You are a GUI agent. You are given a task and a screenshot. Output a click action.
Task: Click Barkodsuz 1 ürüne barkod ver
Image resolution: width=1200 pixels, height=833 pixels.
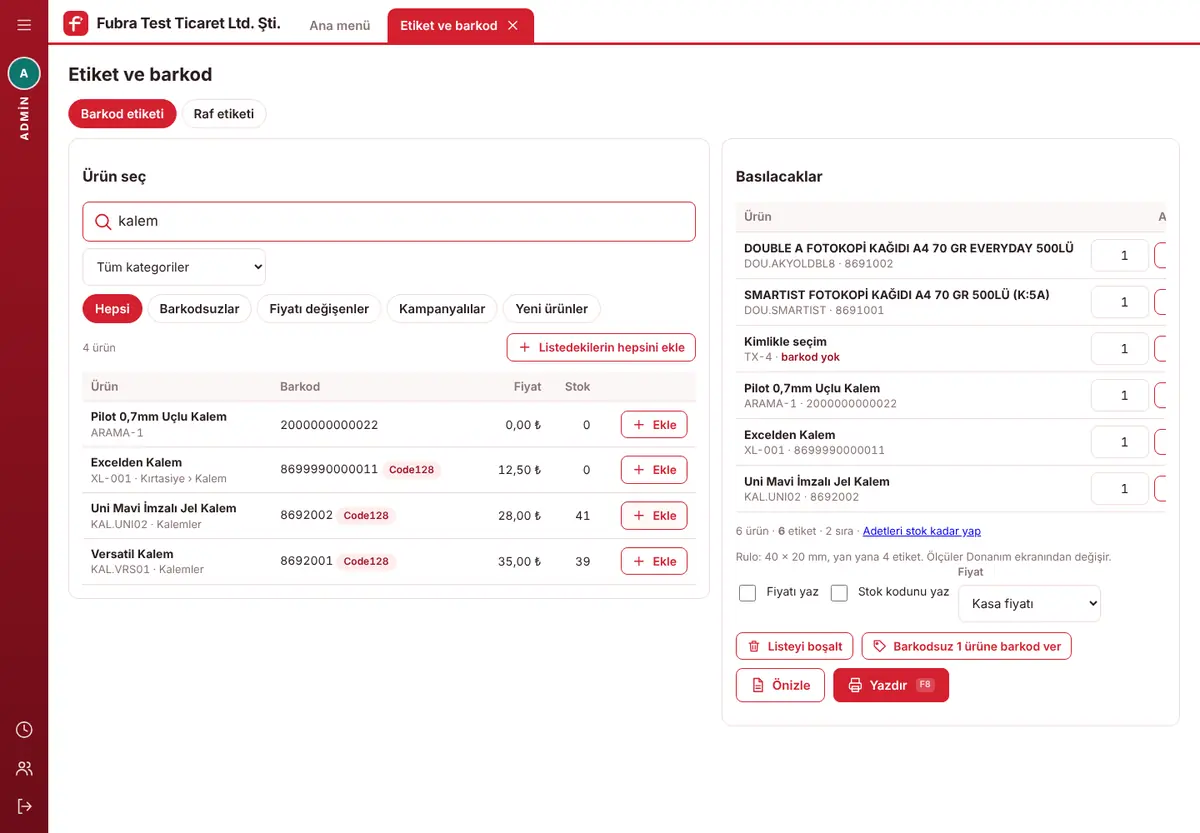coord(966,646)
